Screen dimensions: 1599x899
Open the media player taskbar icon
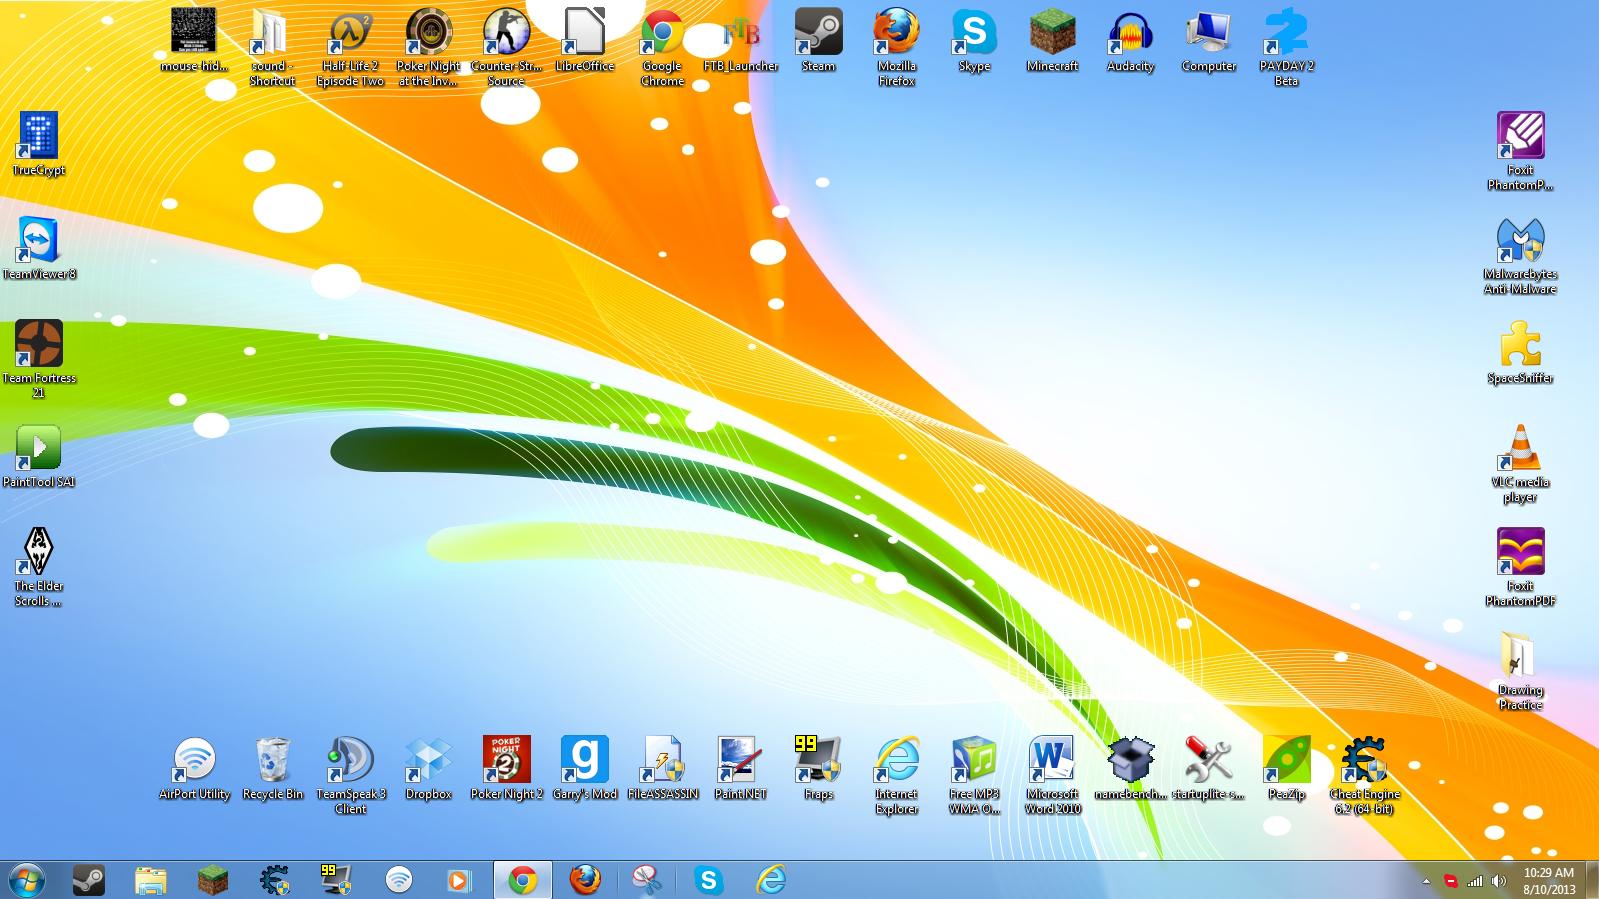[460, 880]
